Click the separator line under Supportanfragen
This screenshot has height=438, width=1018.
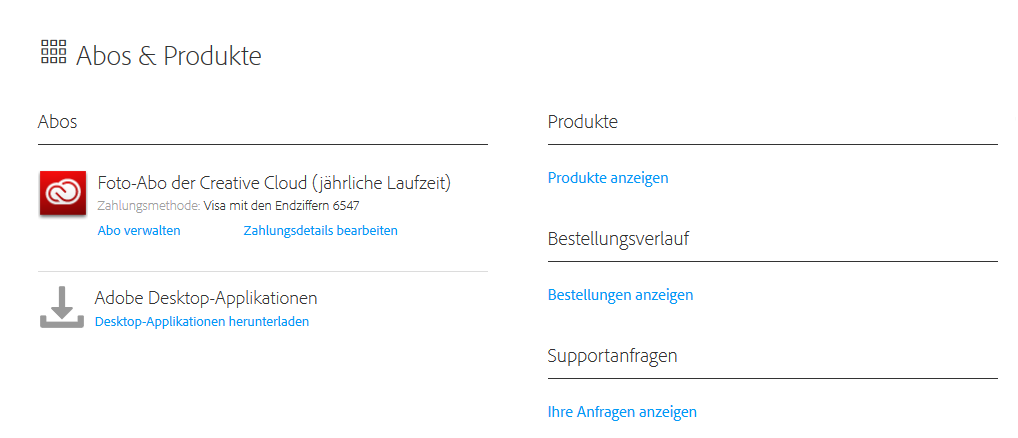click(772, 379)
